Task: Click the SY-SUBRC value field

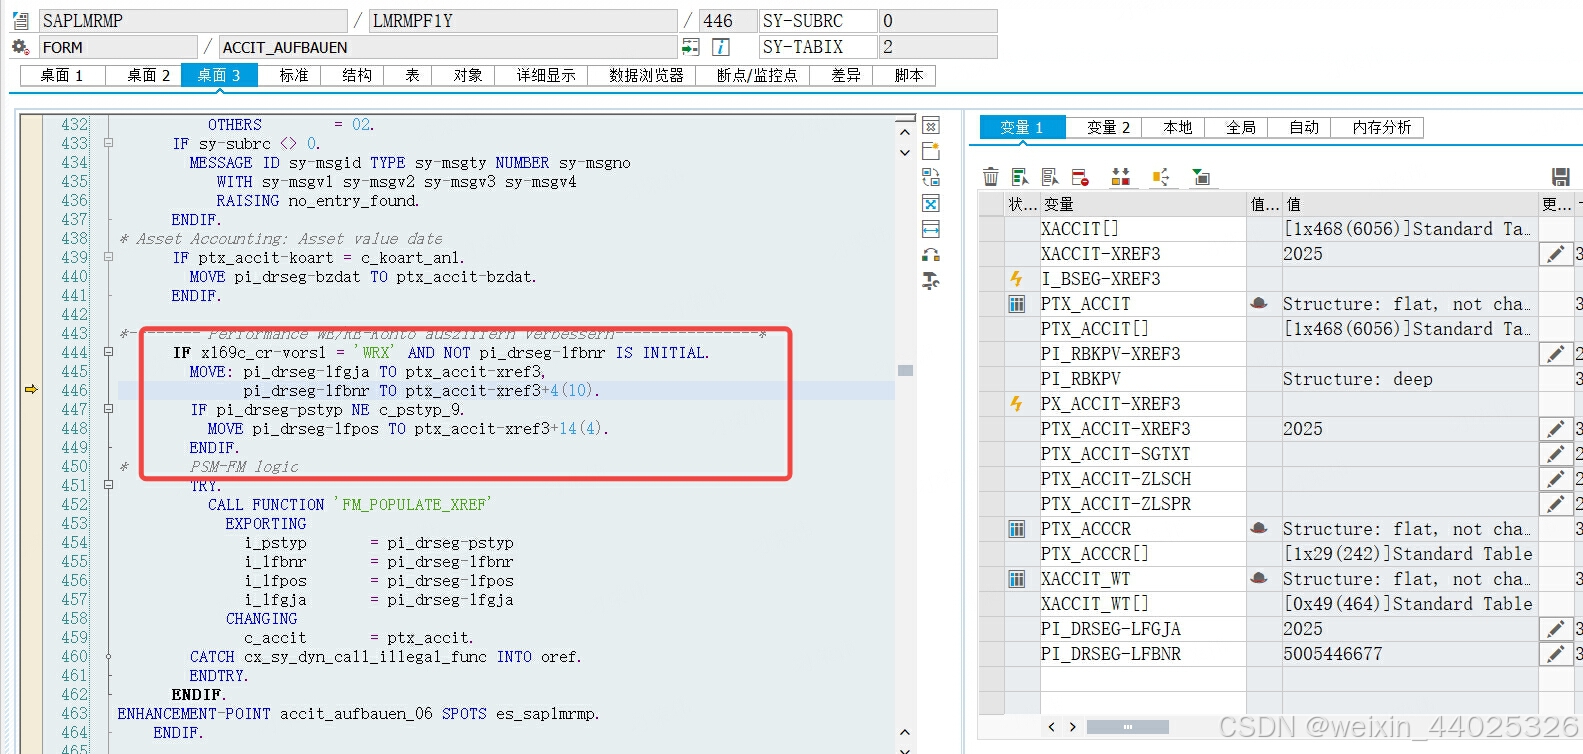Action: pos(938,21)
